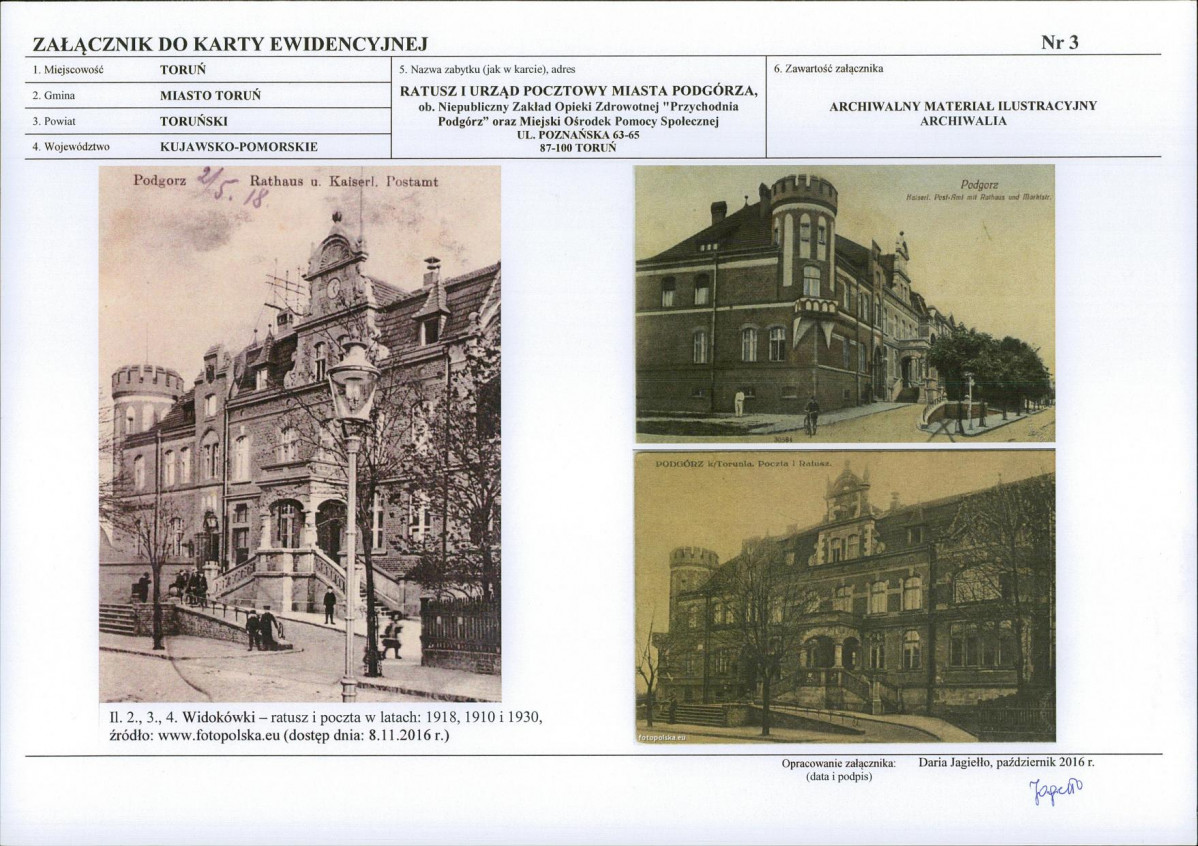1198x846 pixels.
Task: Click the UL. POZNAŃSKA 63-65 address line
Action: coord(578,135)
